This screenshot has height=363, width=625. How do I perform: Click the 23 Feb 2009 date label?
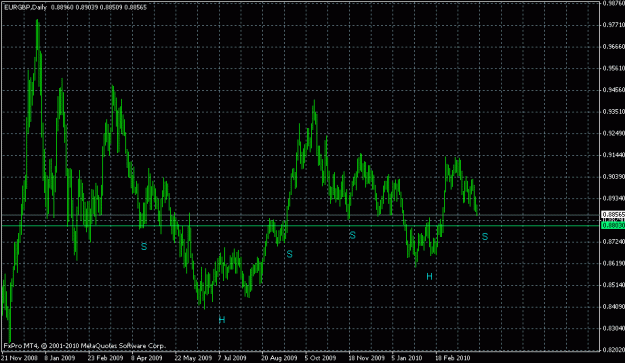coord(105,358)
